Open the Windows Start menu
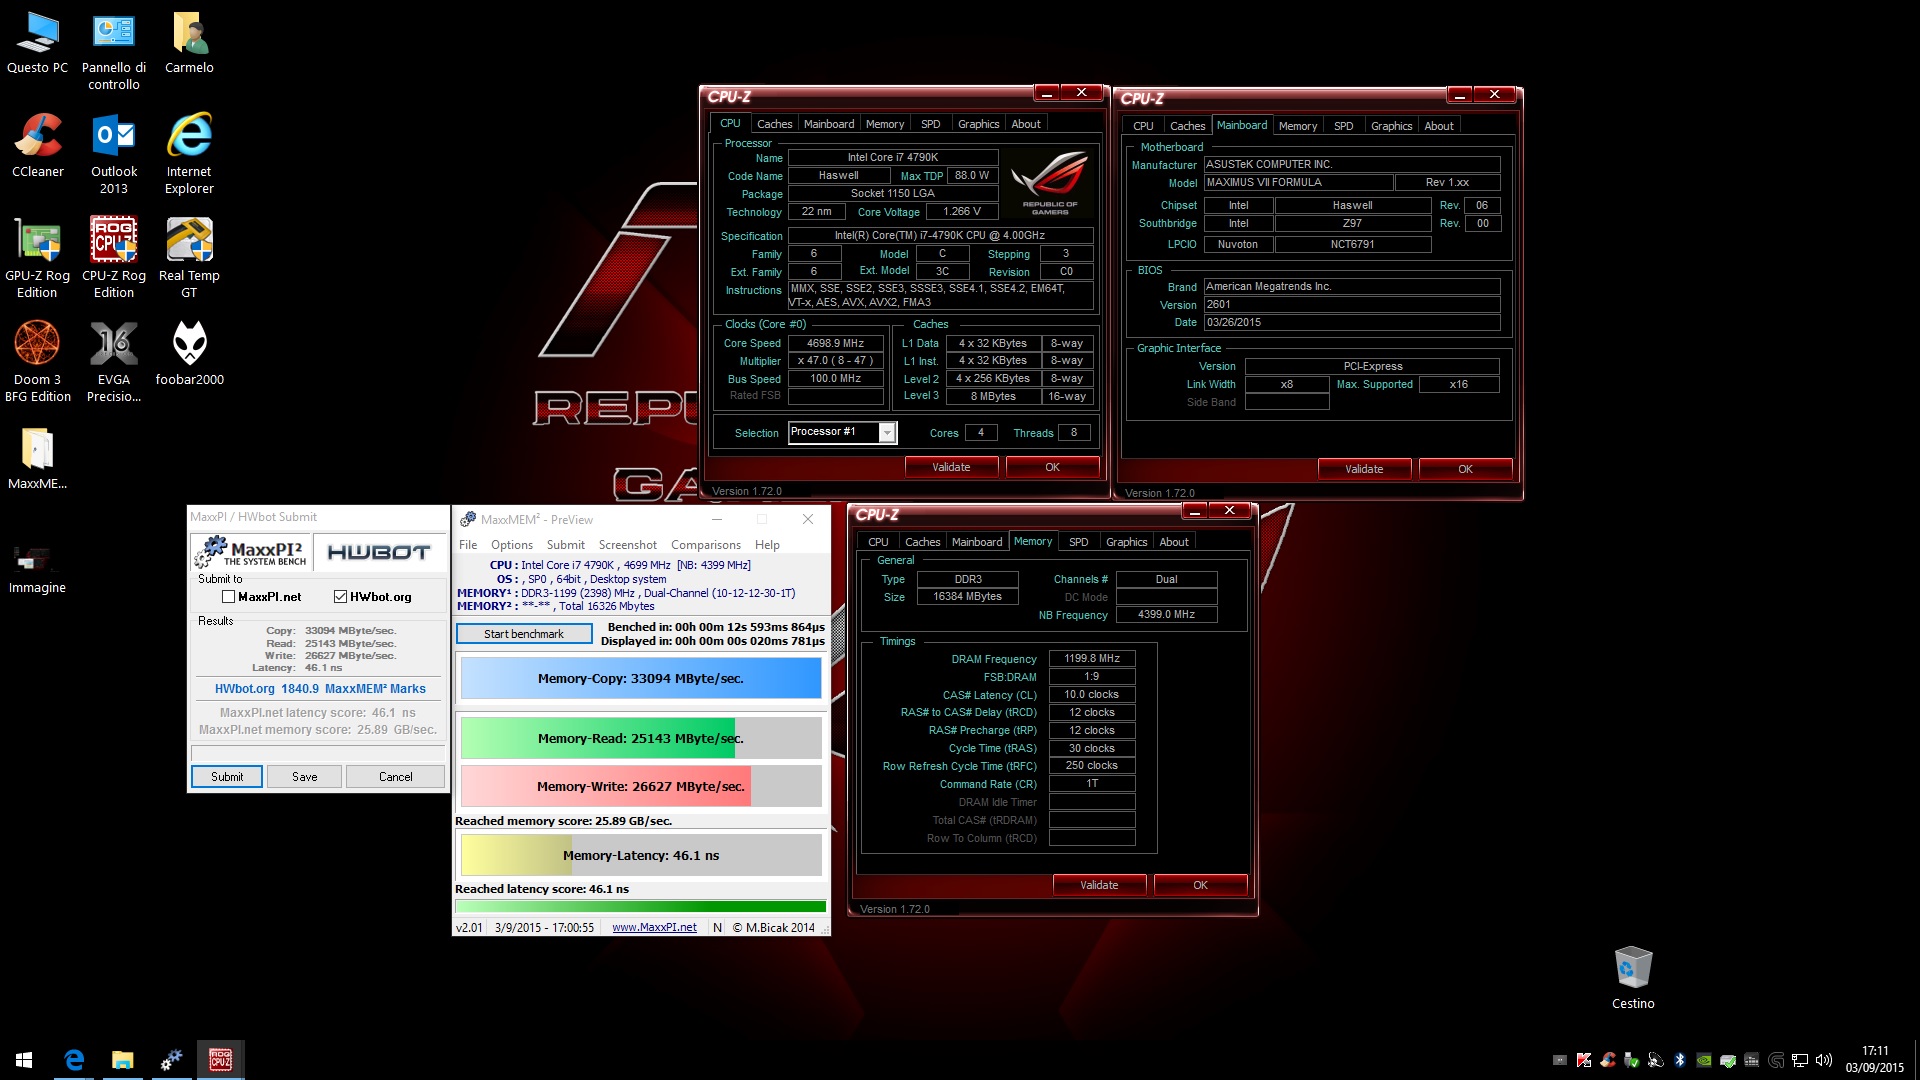The width and height of the screenshot is (1920, 1080). [x=24, y=1060]
